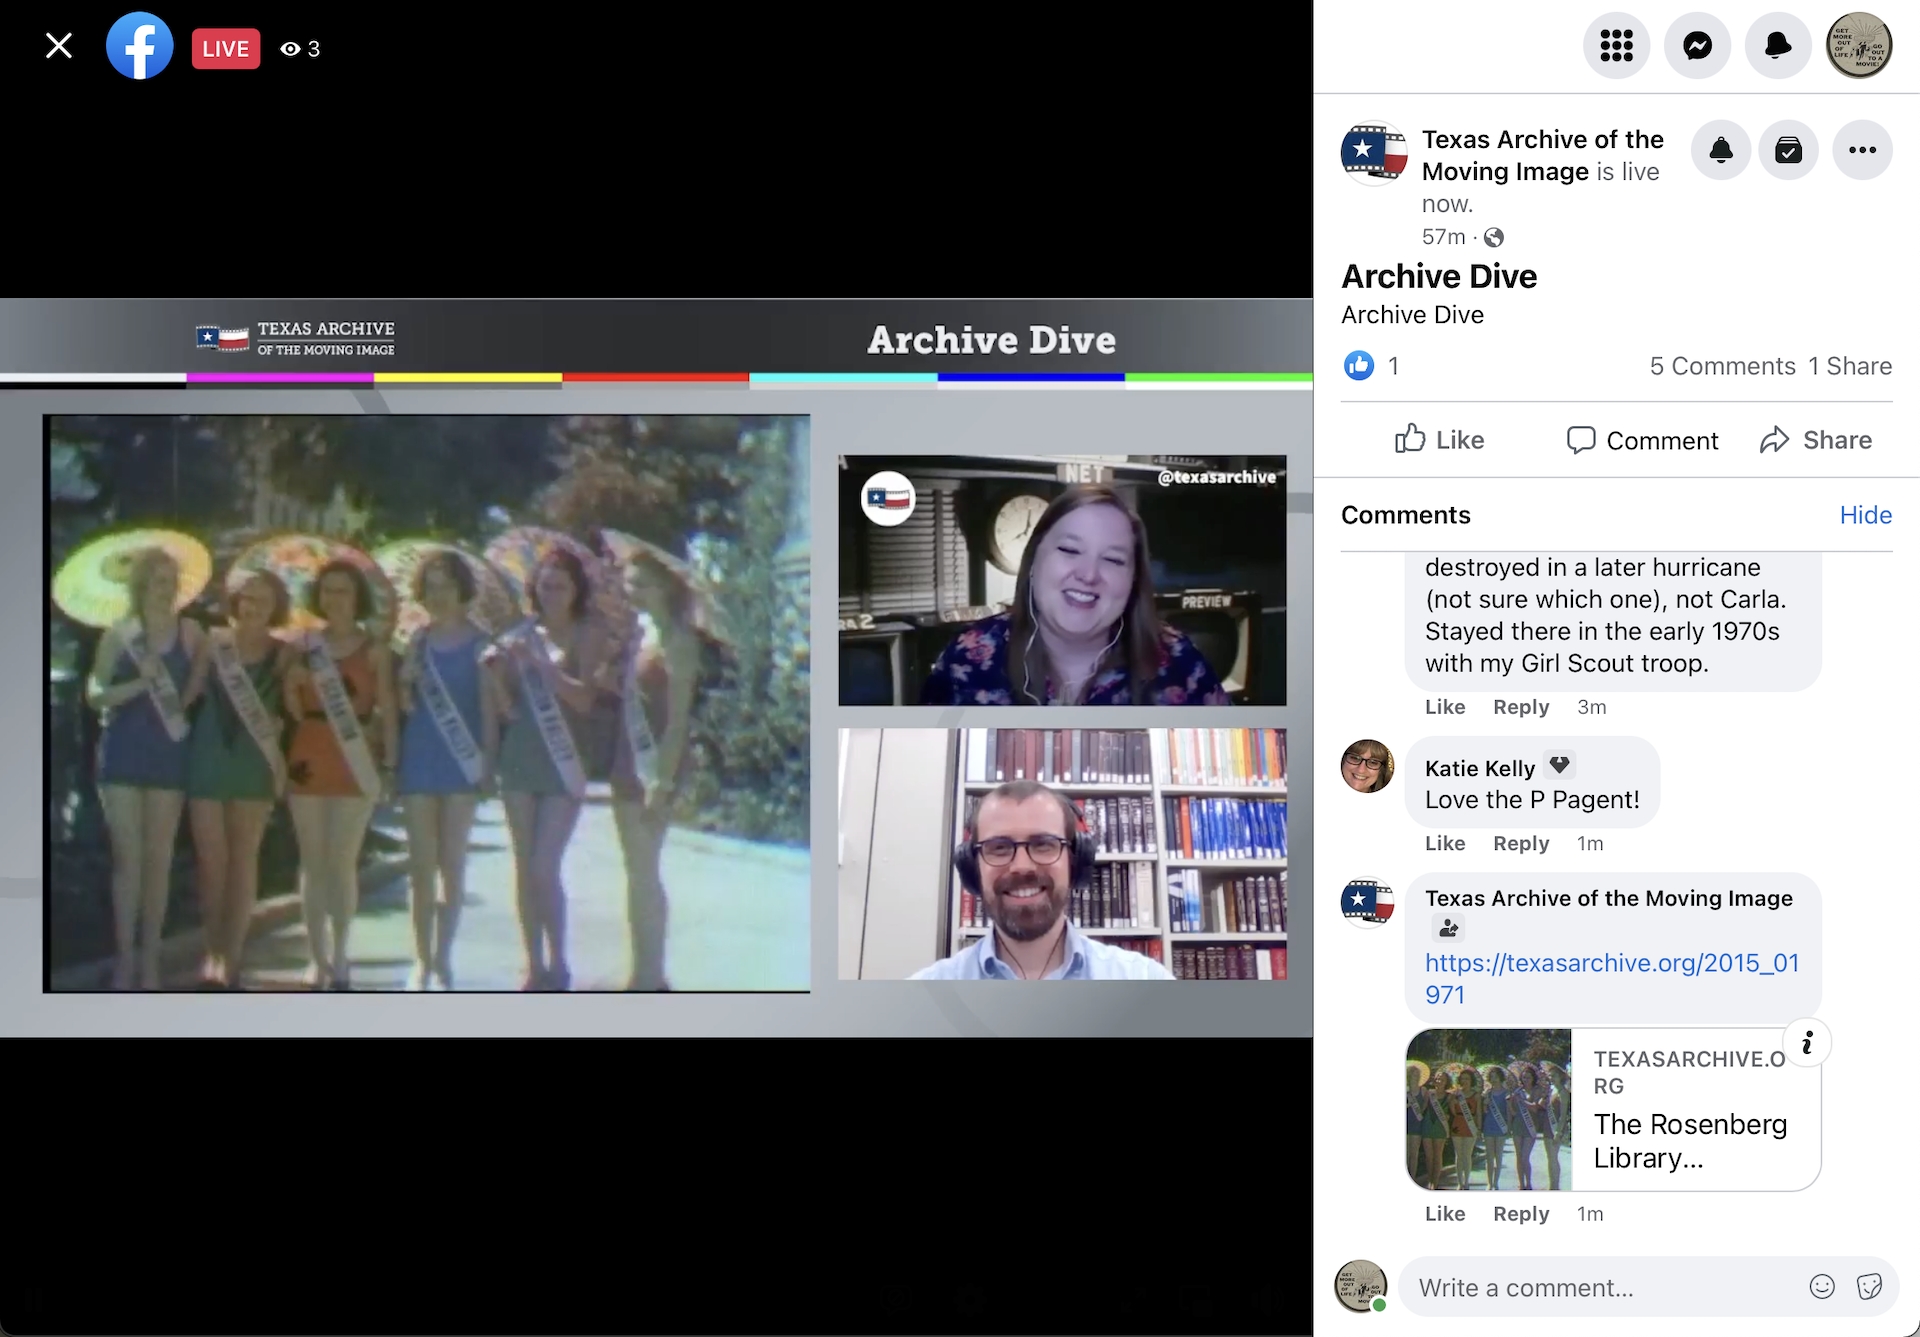Save the video with bookmark icon
The width and height of the screenshot is (1920, 1337).
(x=1788, y=151)
